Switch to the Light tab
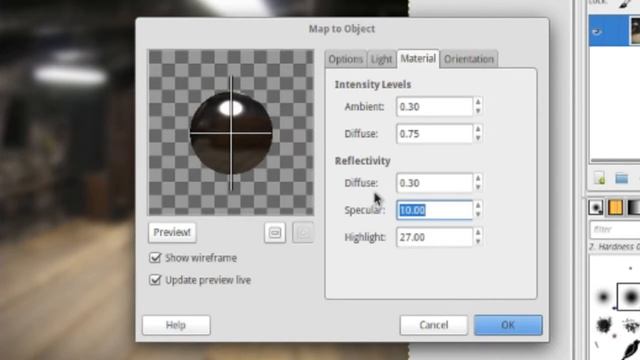The image size is (640, 360). [381, 59]
